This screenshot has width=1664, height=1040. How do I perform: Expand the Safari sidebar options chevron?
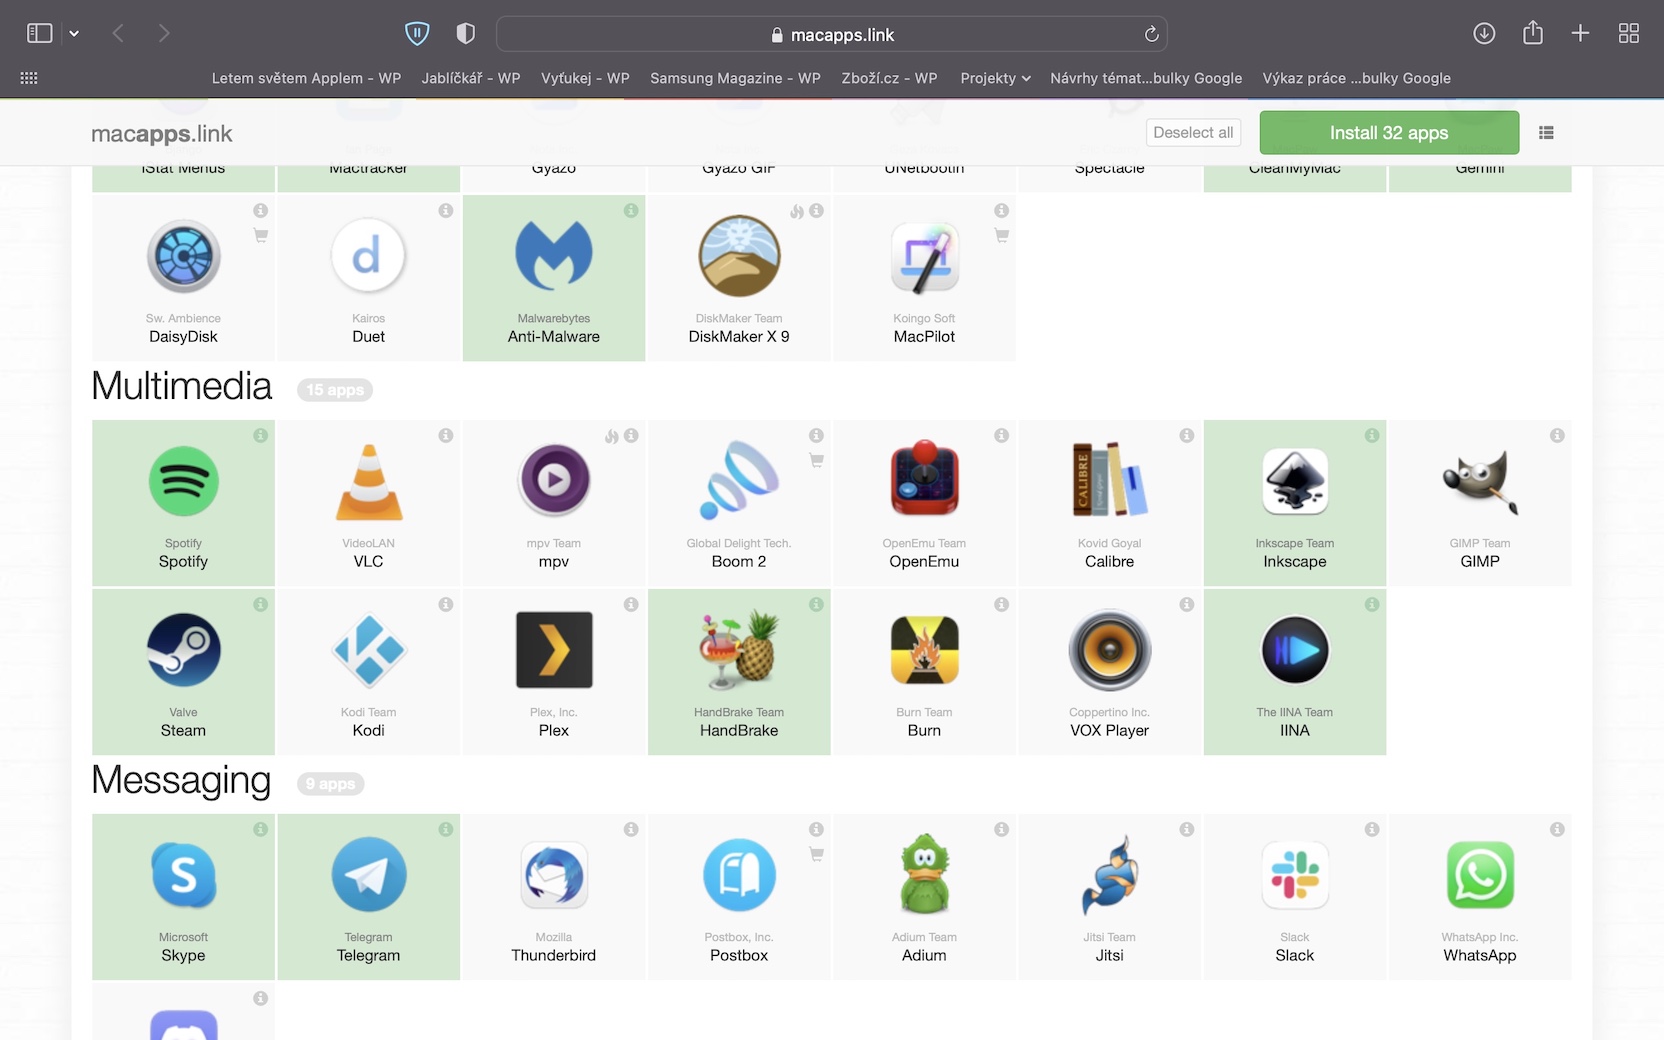tap(74, 34)
